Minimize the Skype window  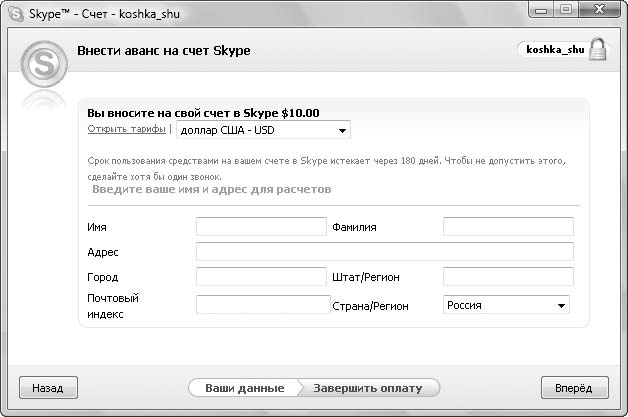click(541, 10)
